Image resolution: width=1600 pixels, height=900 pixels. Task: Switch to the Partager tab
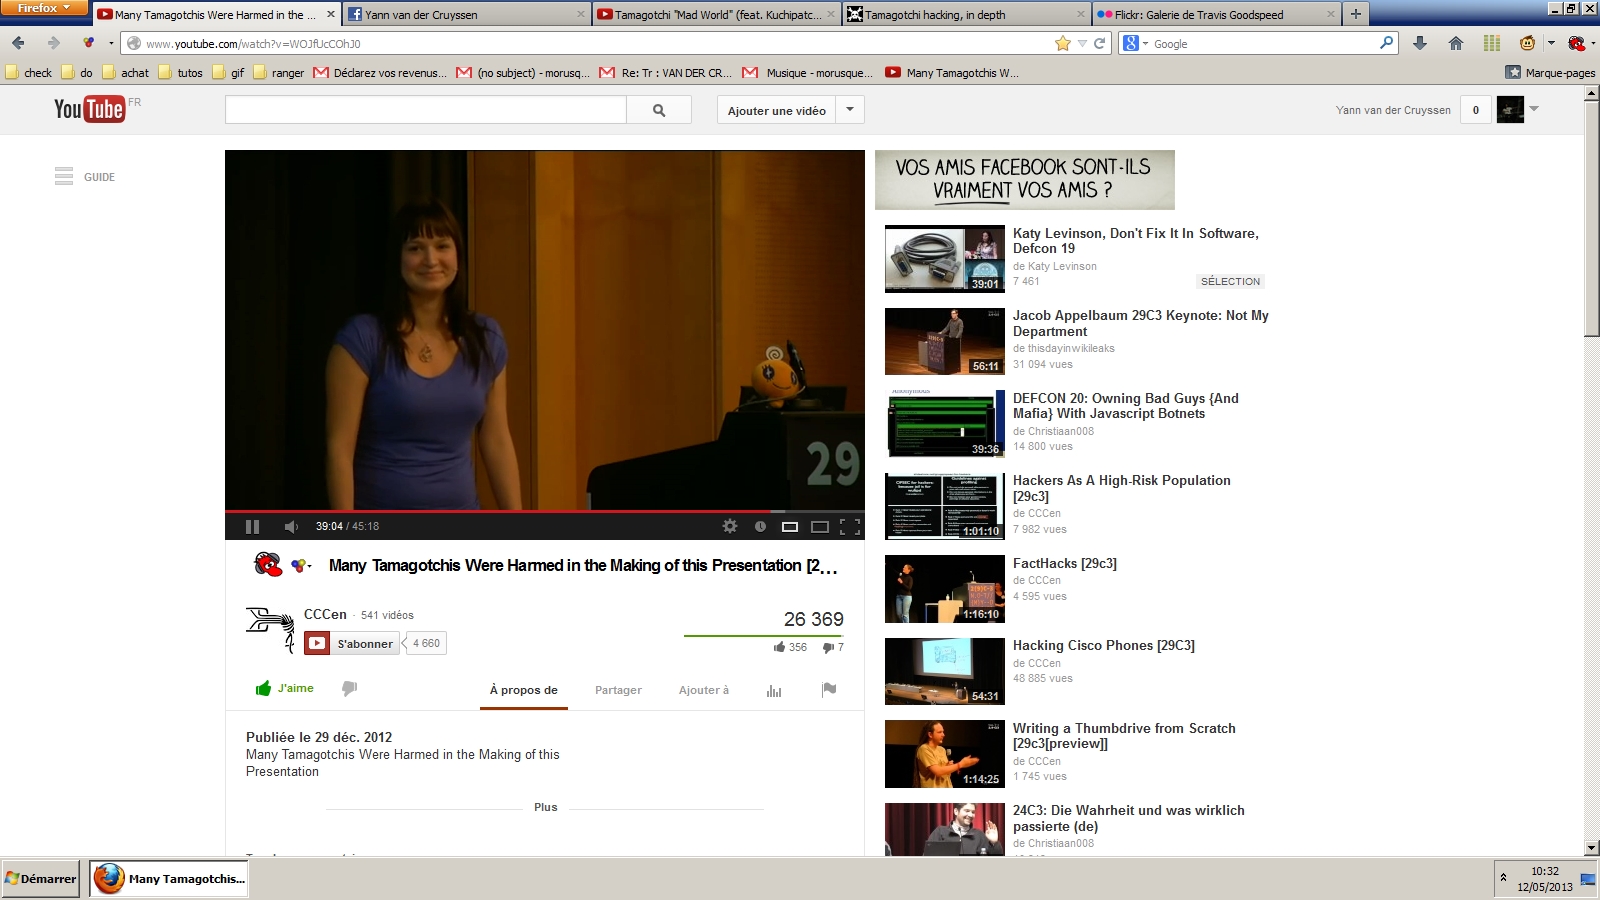618,690
